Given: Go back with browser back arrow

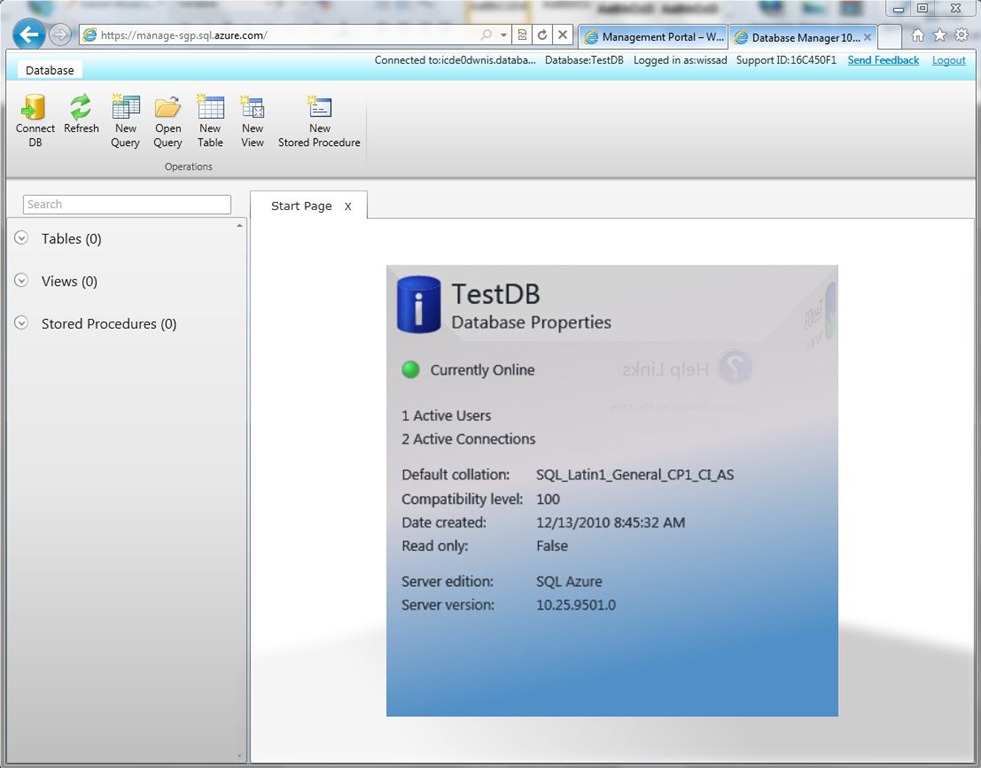Looking at the screenshot, I should [28, 34].
